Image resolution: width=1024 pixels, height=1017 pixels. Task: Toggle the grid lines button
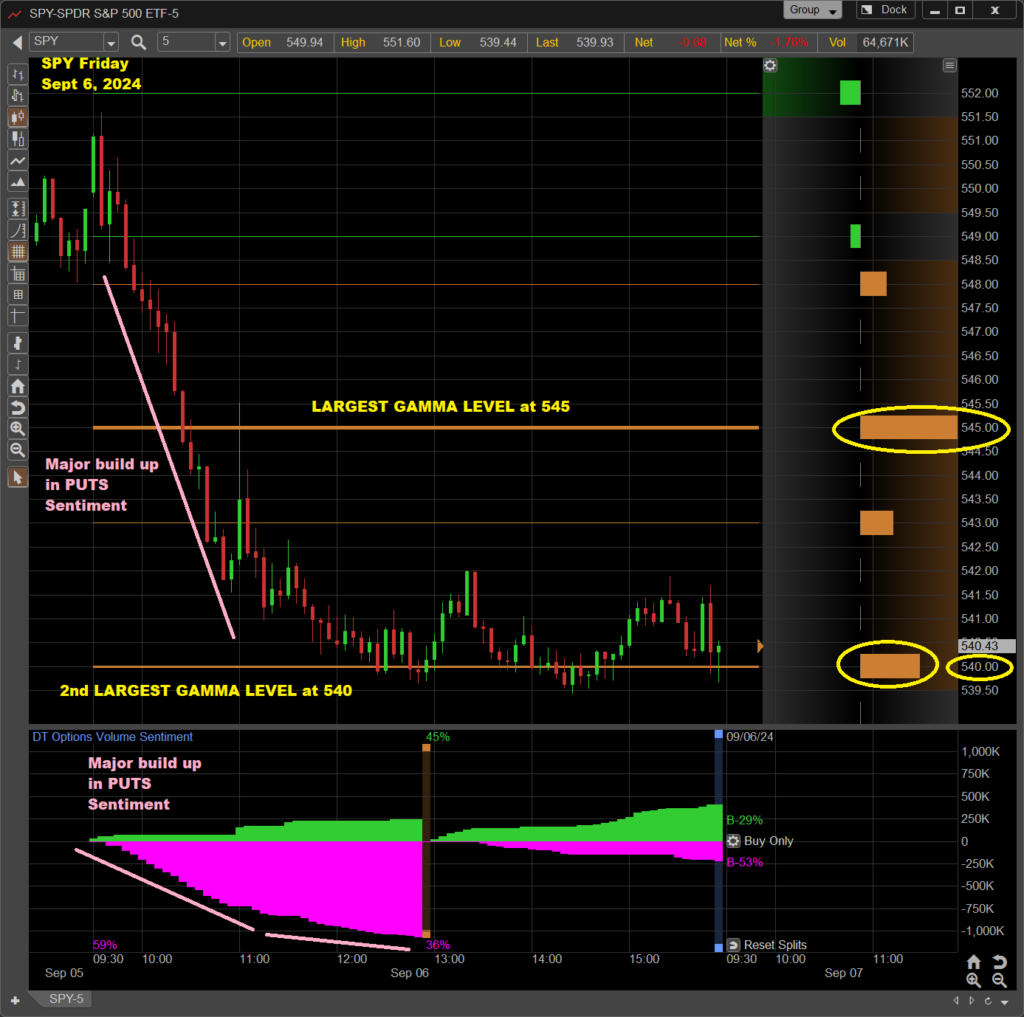[17, 252]
